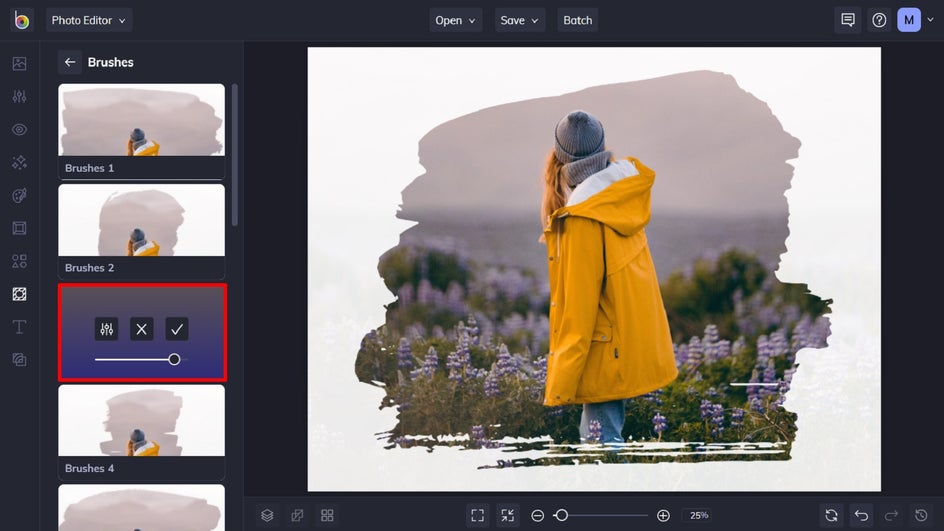944x531 pixels.
Task: Click the Brushes 4 label
Action: coord(89,468)
